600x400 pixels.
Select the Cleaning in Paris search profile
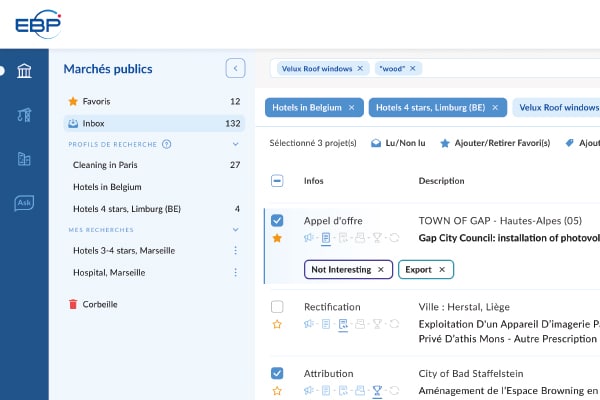point(105,165)
